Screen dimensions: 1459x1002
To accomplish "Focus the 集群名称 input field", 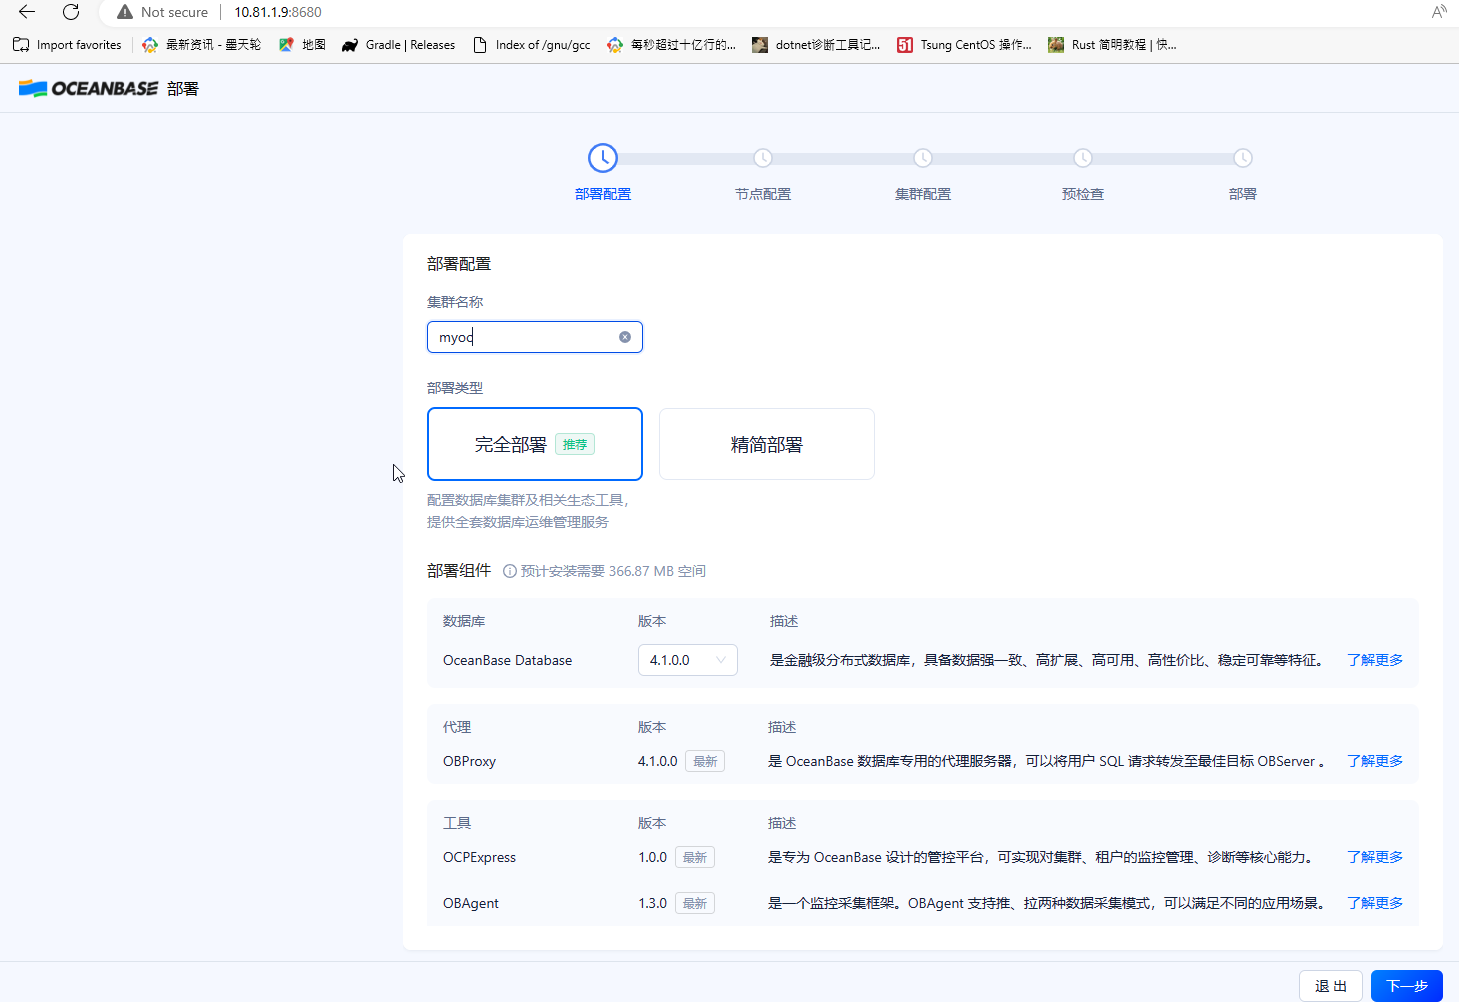I will 535,337.
